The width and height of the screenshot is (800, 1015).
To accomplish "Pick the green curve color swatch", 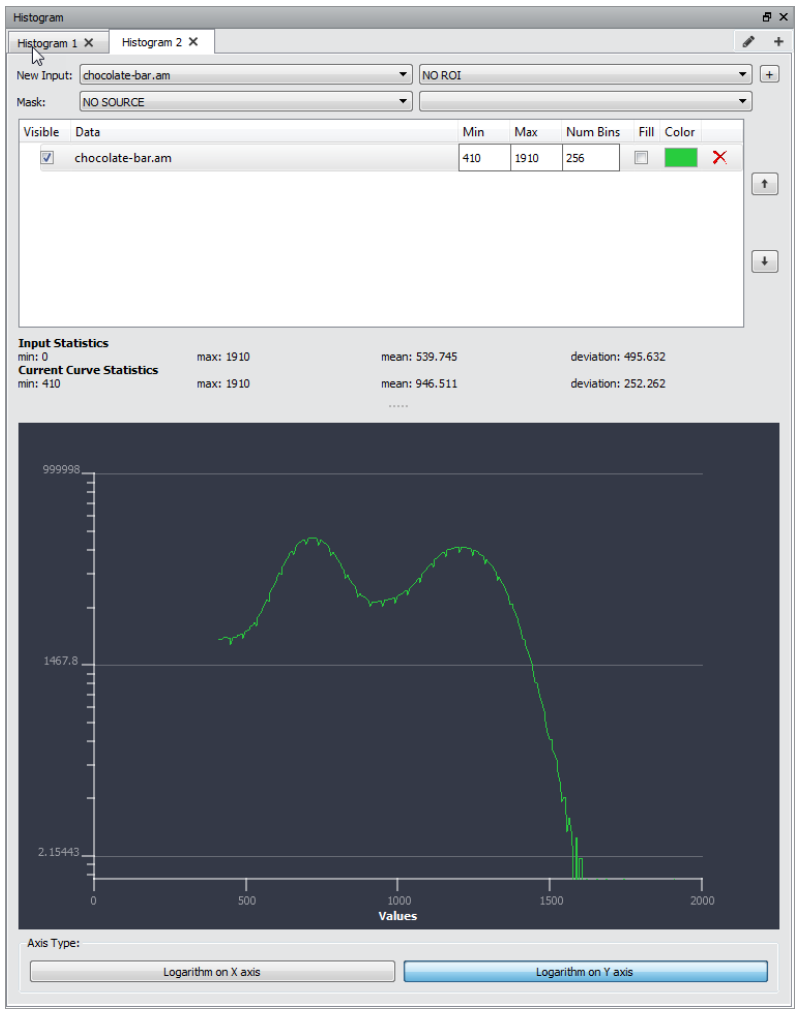I will click(x=680, y=157).
